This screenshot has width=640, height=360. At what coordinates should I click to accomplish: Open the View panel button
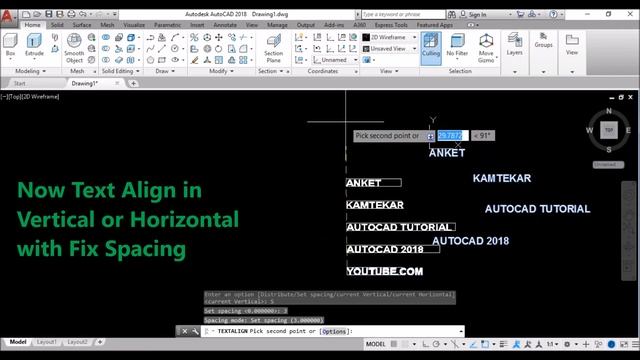click(572, 45)
